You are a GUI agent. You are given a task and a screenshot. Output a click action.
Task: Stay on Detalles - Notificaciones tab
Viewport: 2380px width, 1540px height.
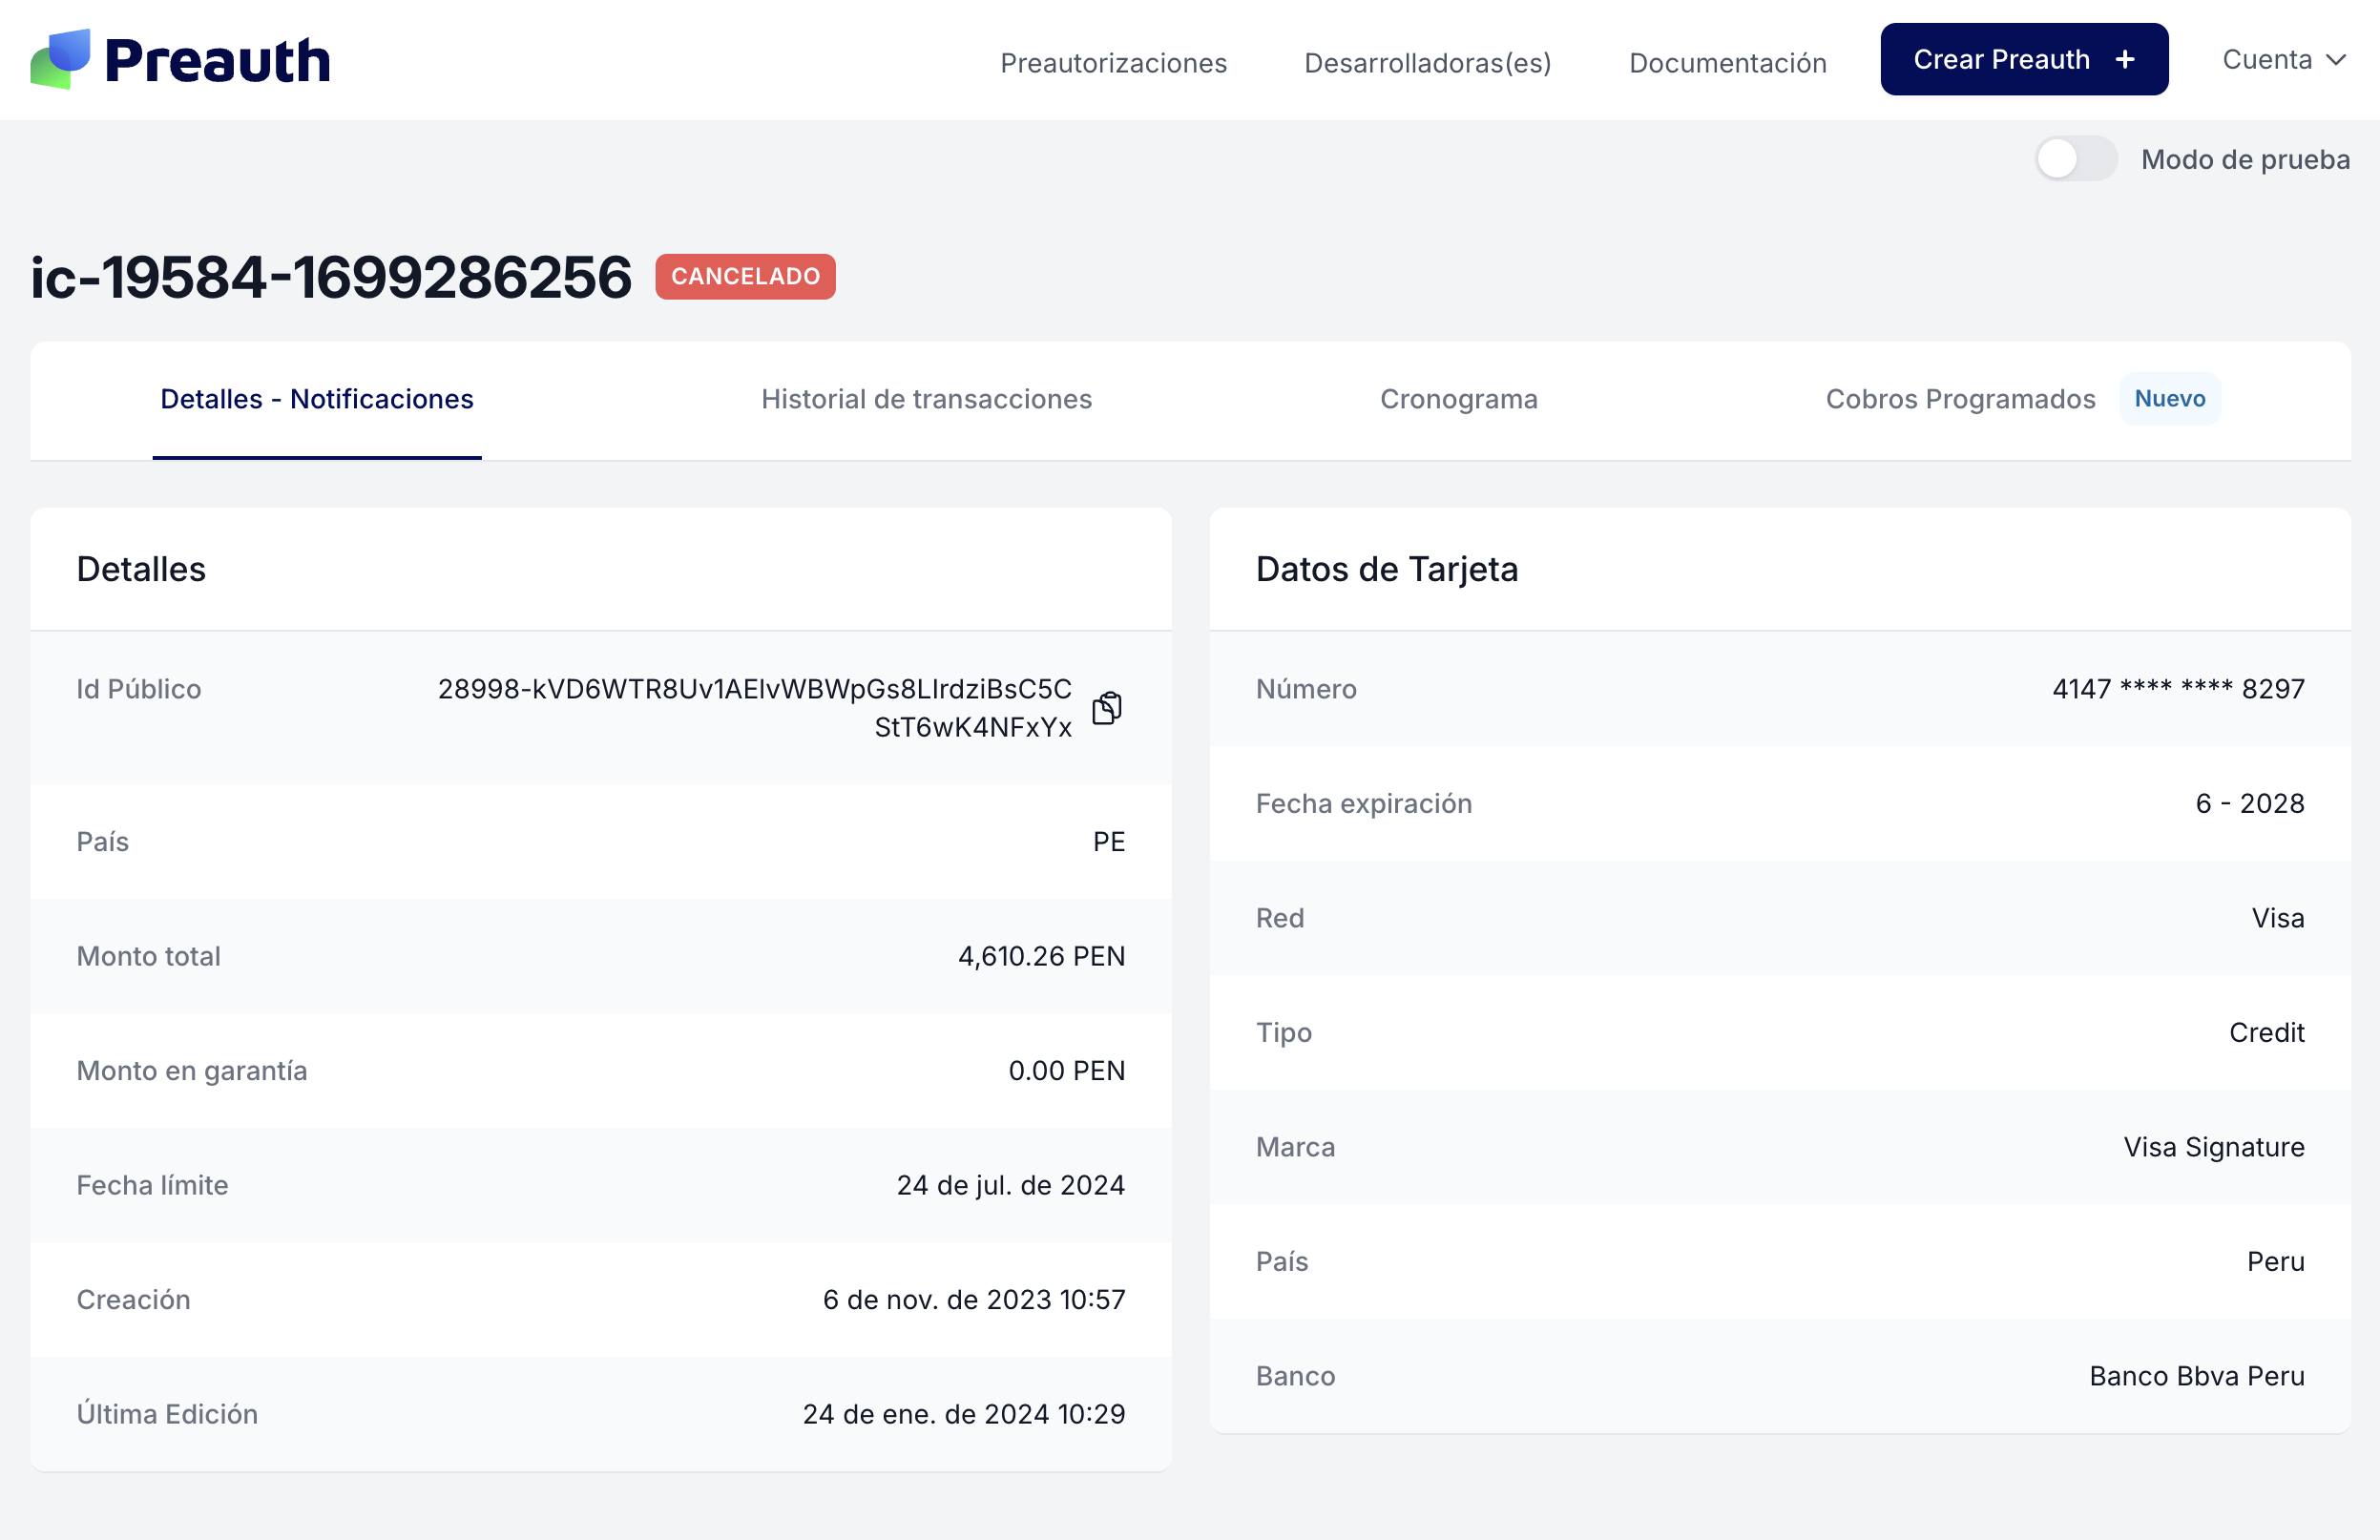tap(317, 399)
